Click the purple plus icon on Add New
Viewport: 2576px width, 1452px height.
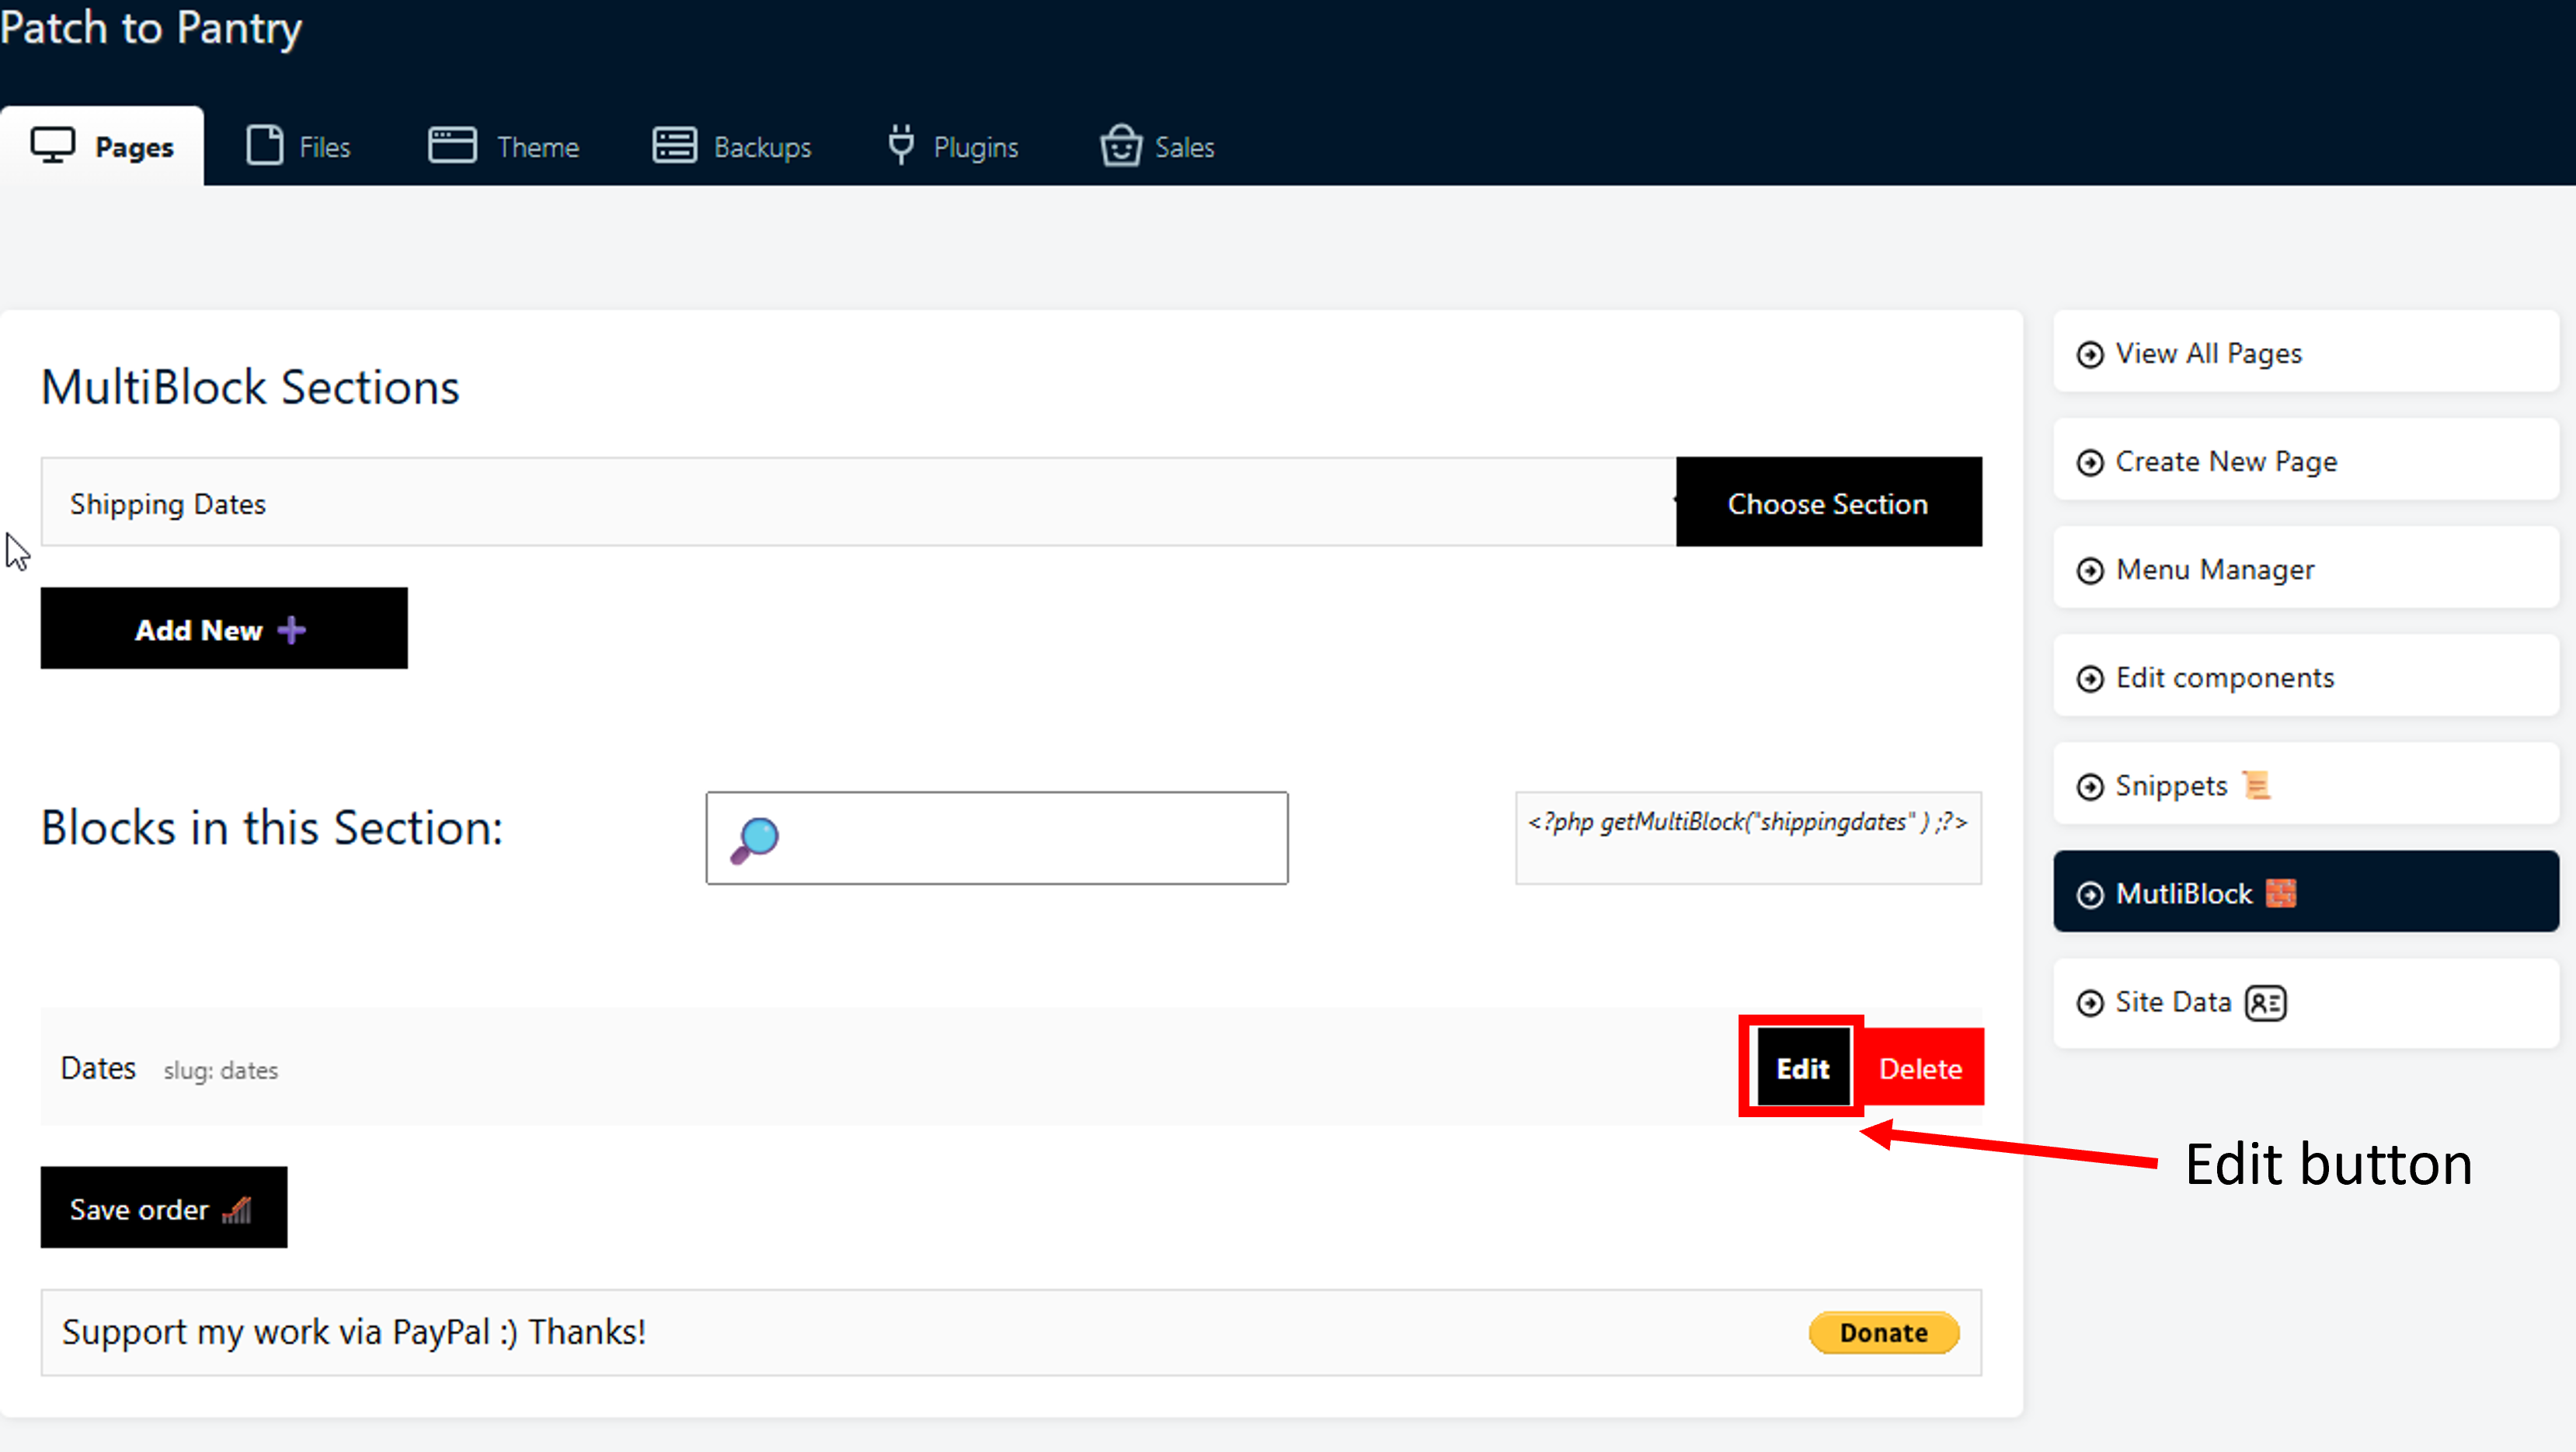point(291,630)
